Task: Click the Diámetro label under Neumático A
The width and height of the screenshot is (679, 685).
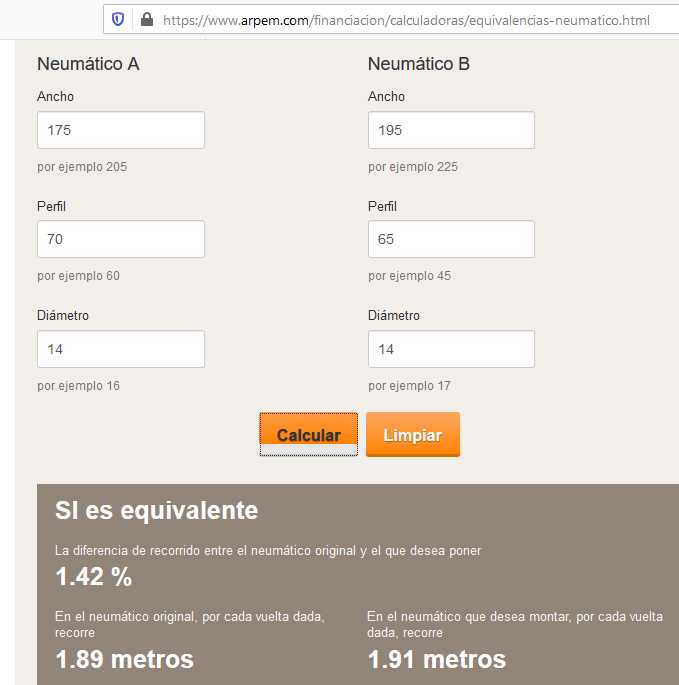Action: point(63,316)
